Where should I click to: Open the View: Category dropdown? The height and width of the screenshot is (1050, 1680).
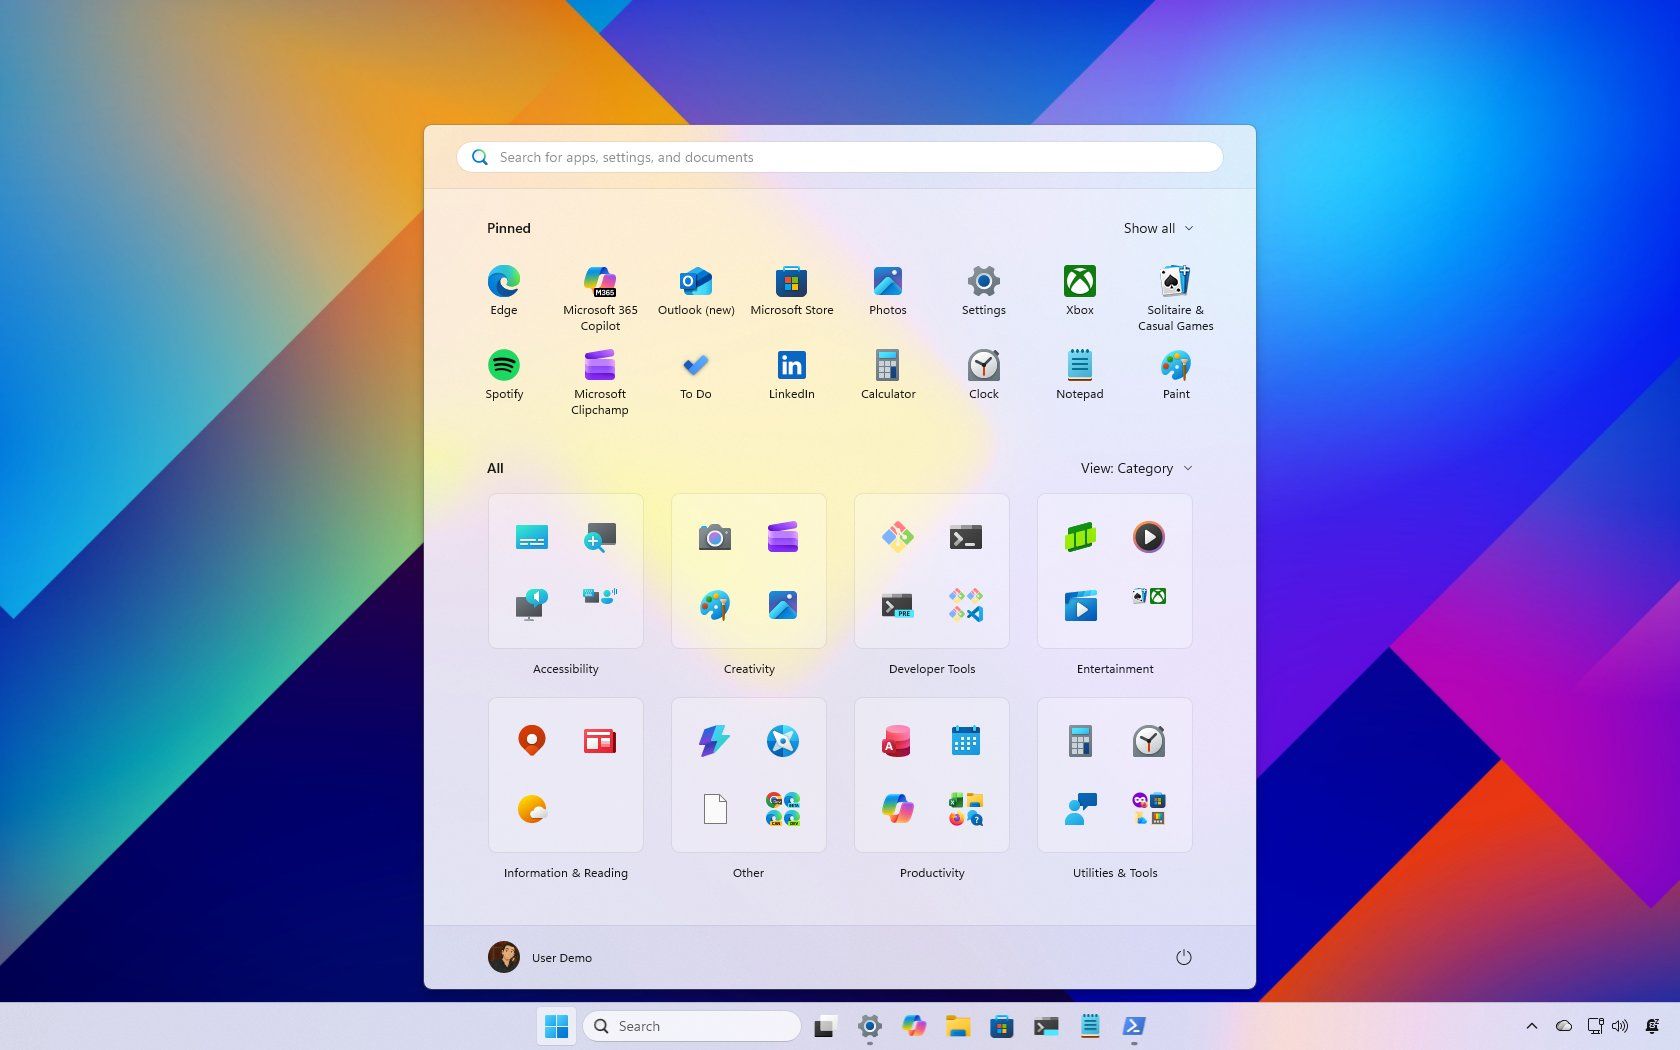(x=1136, y=468)
